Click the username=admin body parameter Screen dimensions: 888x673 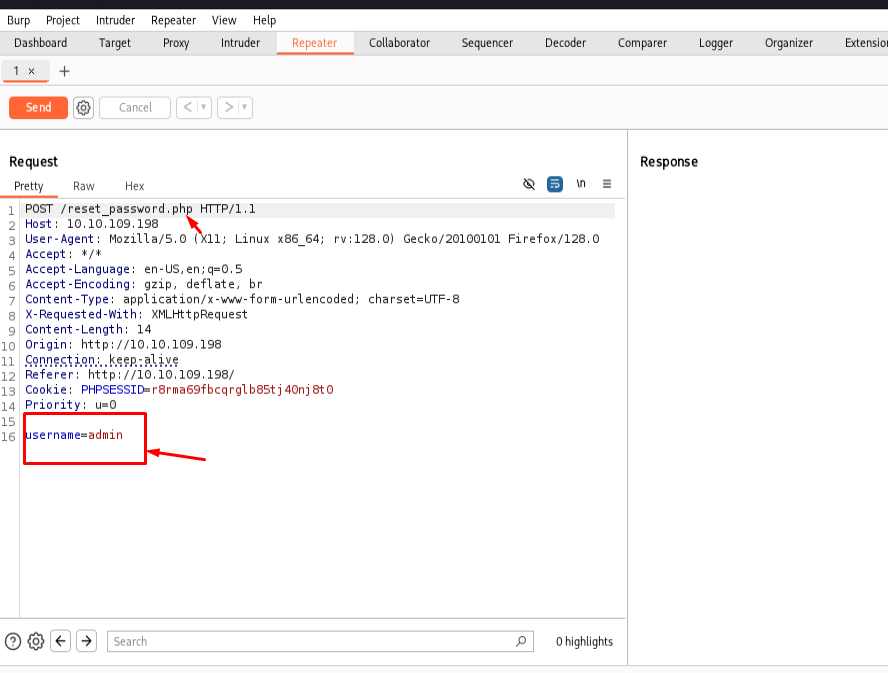pyautogui.click(x=74, y=435)
